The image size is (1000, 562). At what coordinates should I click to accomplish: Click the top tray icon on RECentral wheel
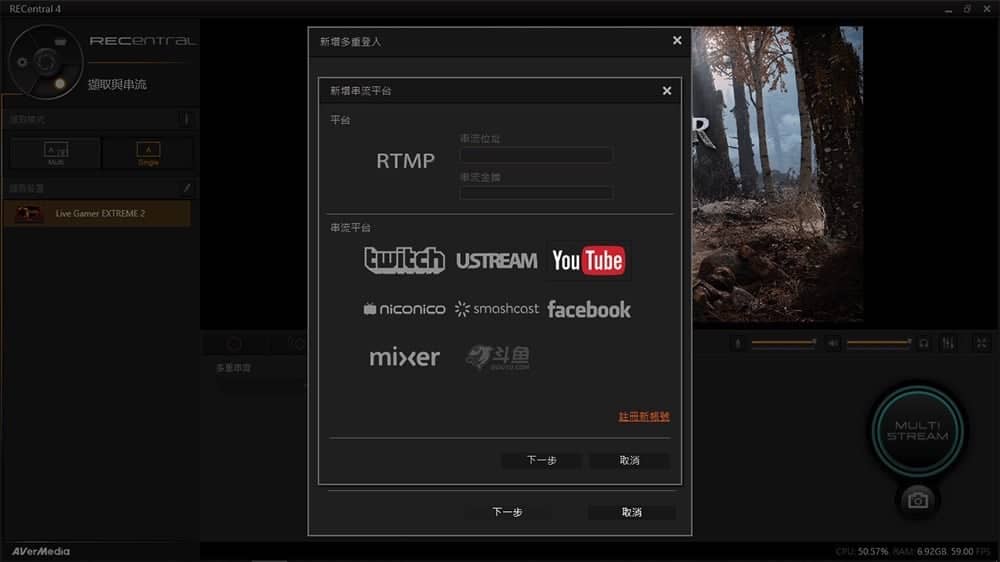click(x=60, y=42)
